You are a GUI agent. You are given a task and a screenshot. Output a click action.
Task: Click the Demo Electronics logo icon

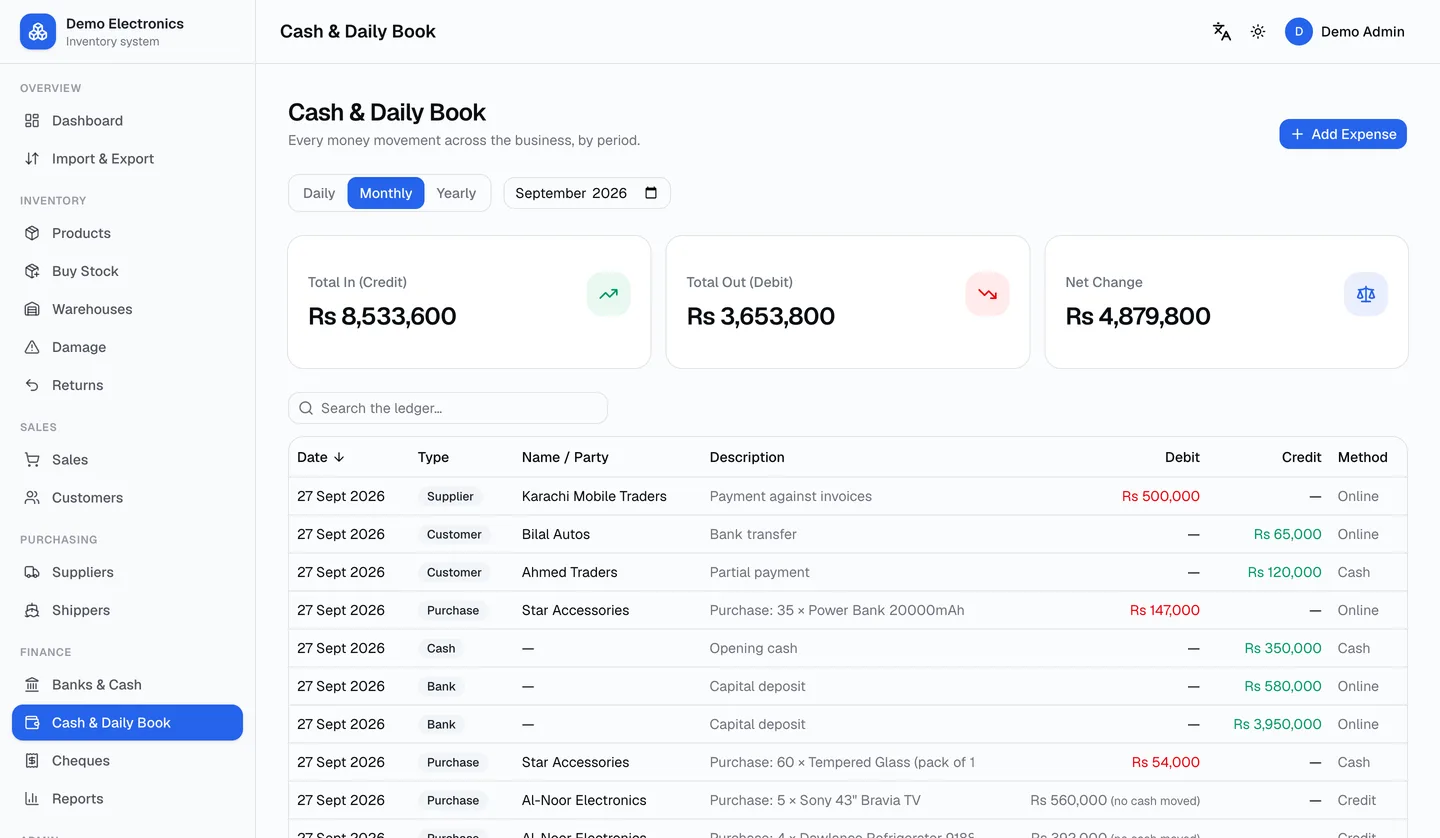[38, 32]
